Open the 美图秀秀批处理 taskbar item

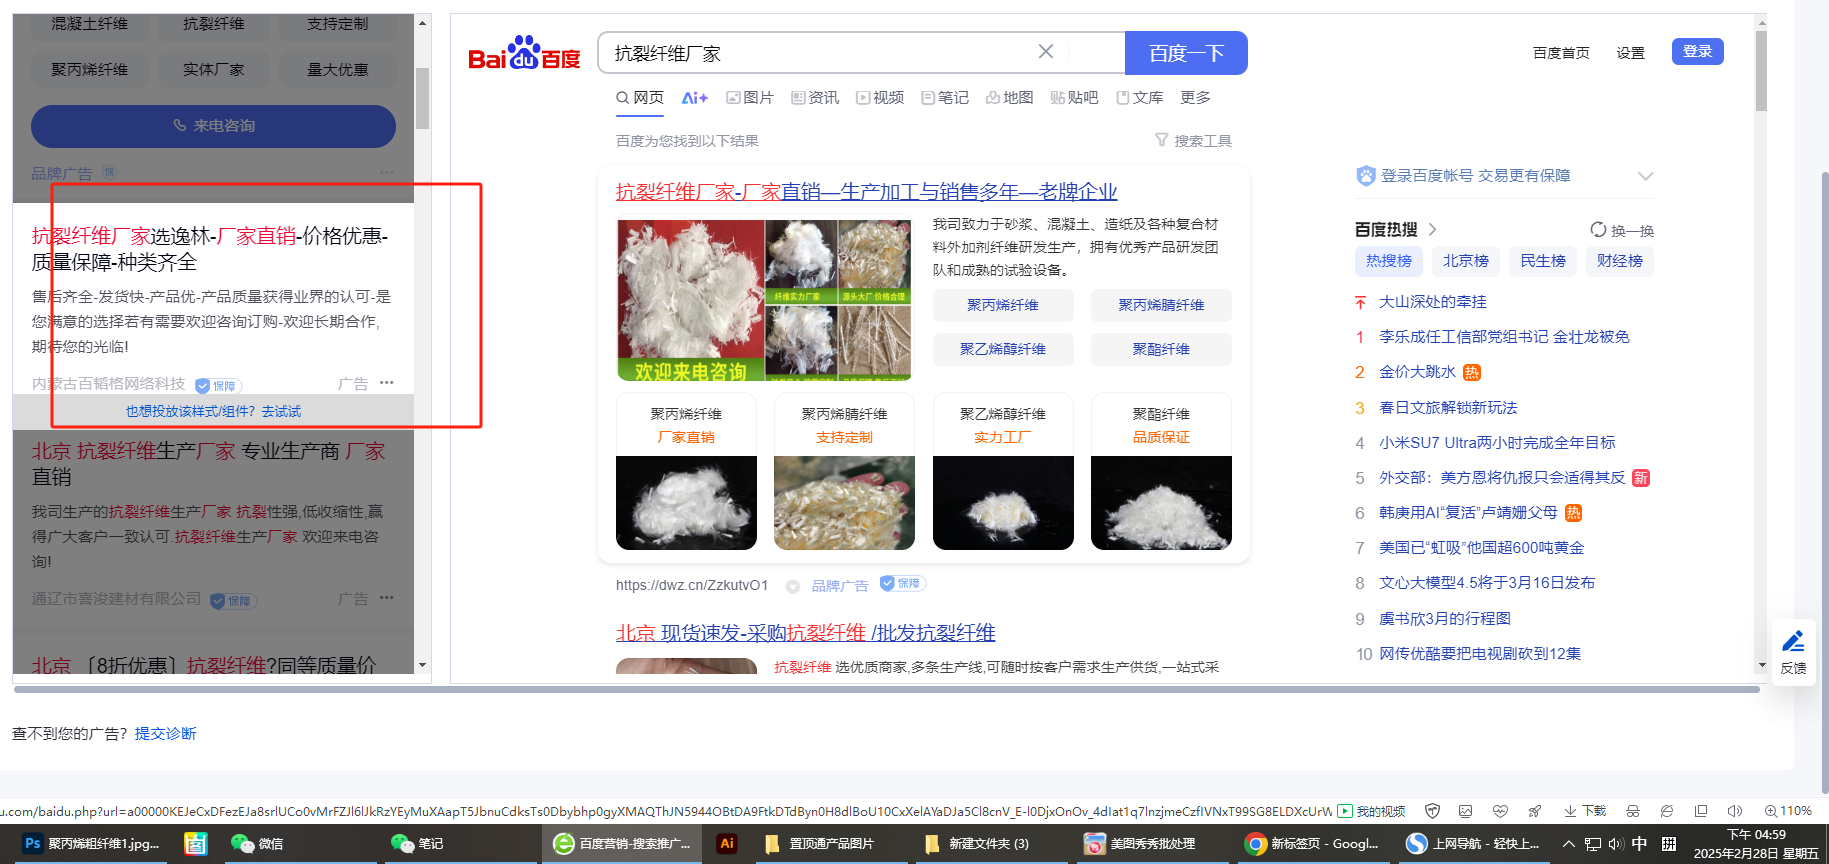click(1140, 844)
